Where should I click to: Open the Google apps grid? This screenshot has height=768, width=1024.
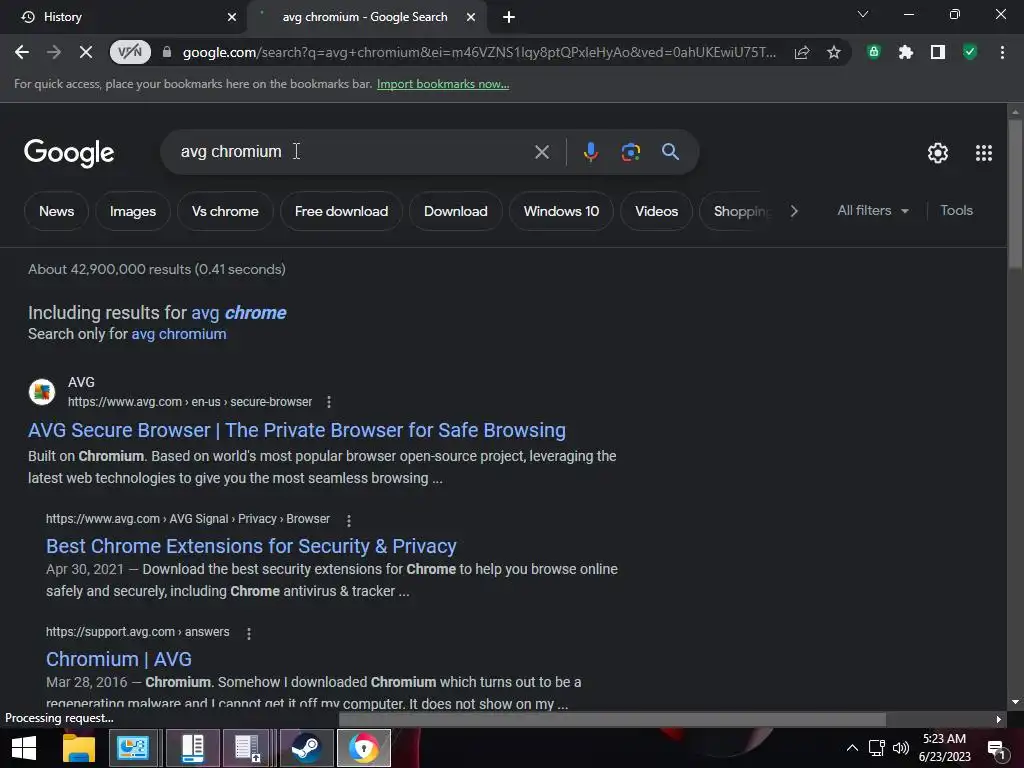point(984,153)
